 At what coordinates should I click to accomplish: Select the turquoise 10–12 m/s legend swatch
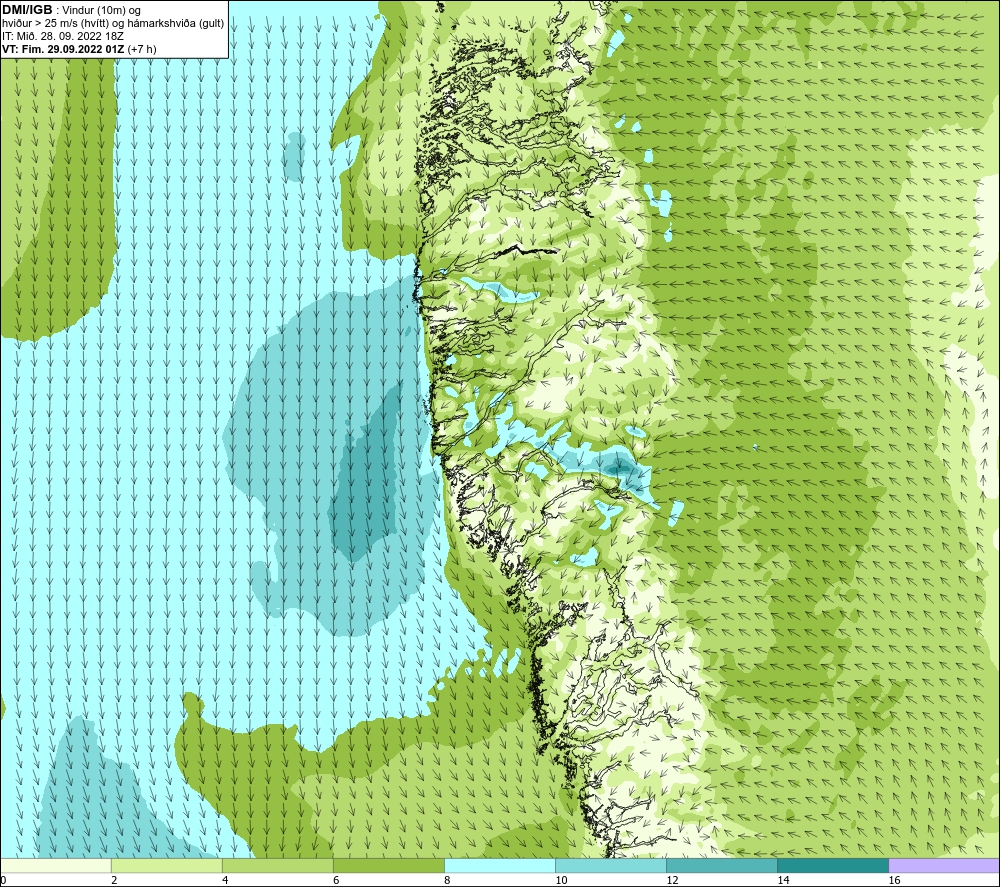(x=610, y=865)
